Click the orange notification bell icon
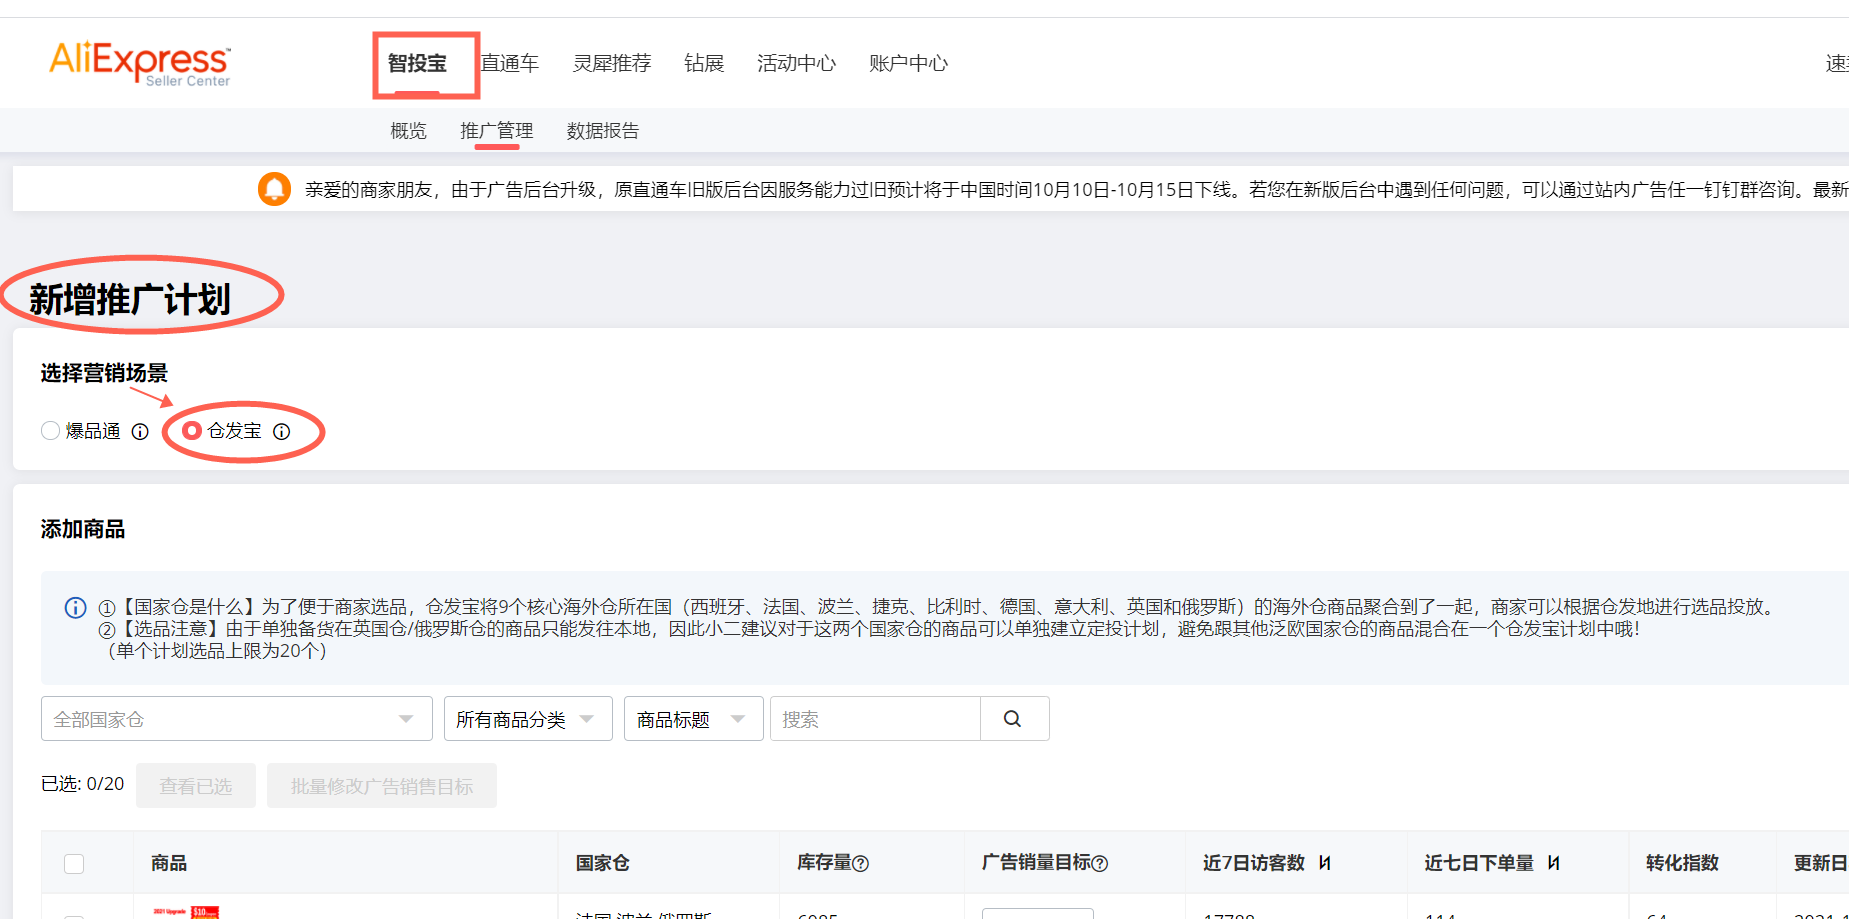 click(274, 188)
